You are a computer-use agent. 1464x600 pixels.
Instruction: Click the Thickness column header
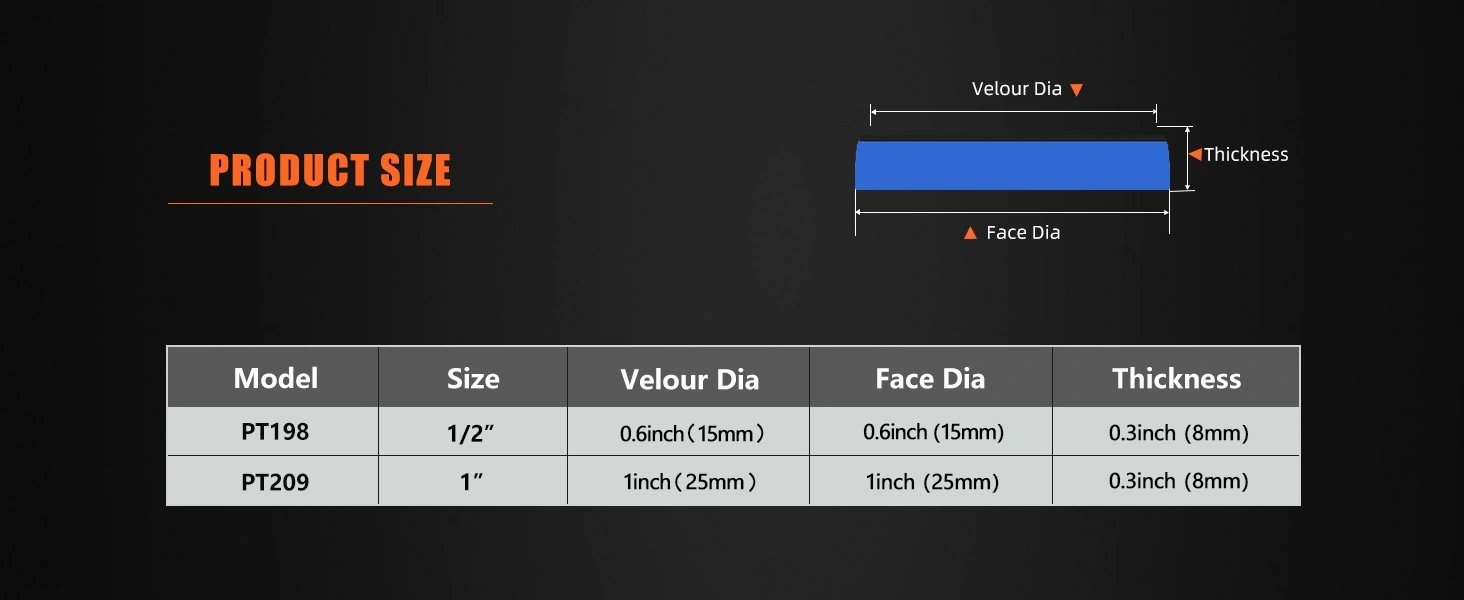(x=1176, y=378)
